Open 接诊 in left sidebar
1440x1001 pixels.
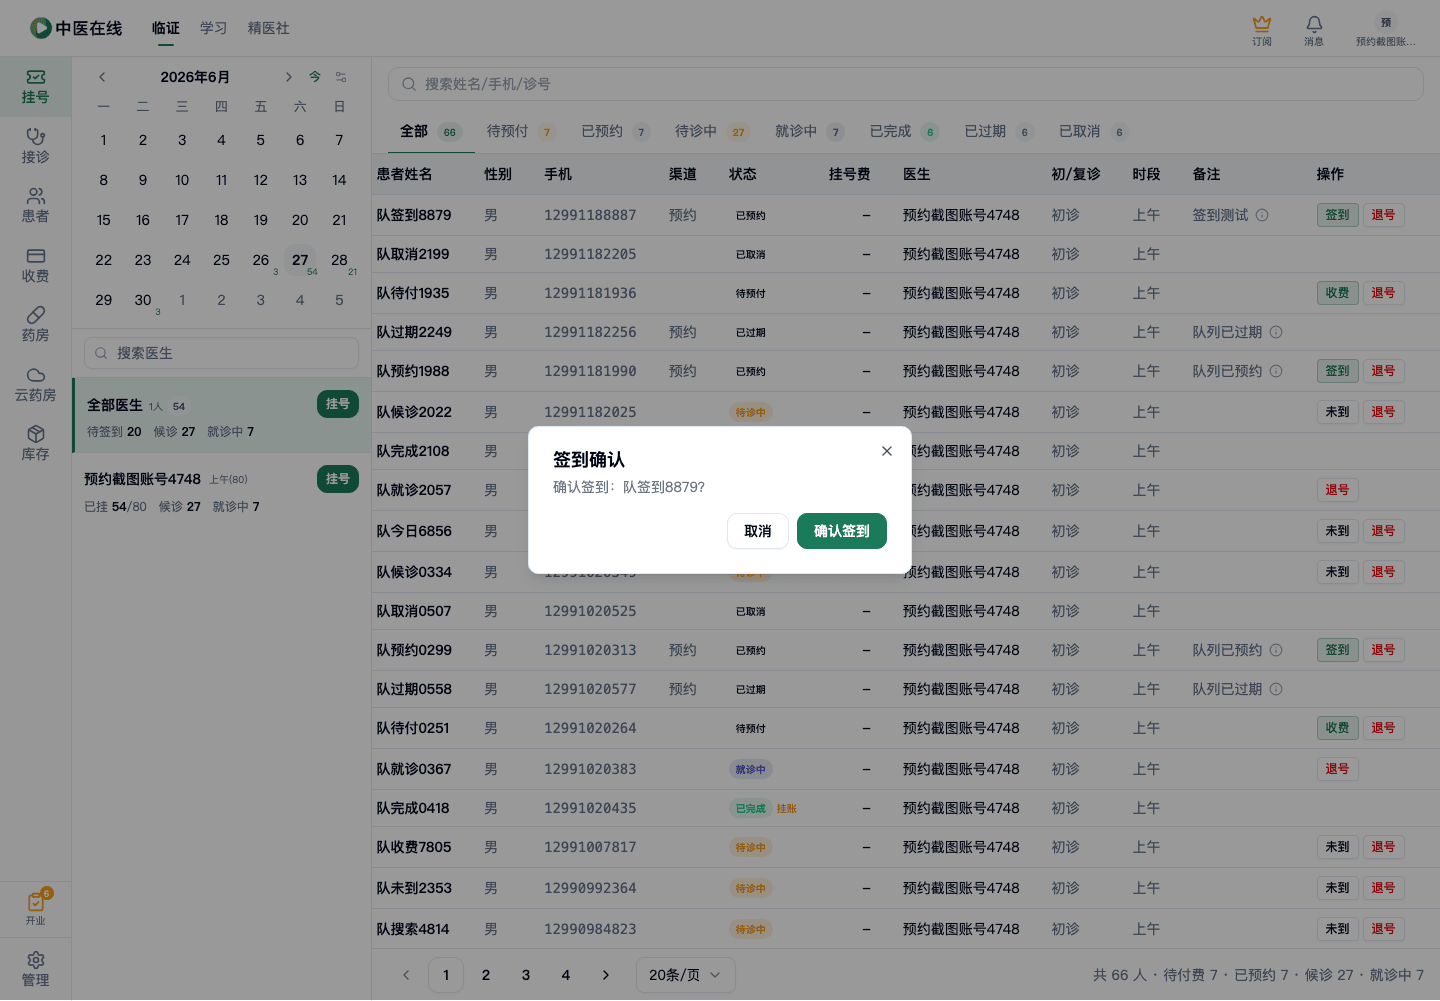click(x=35, y=146)
